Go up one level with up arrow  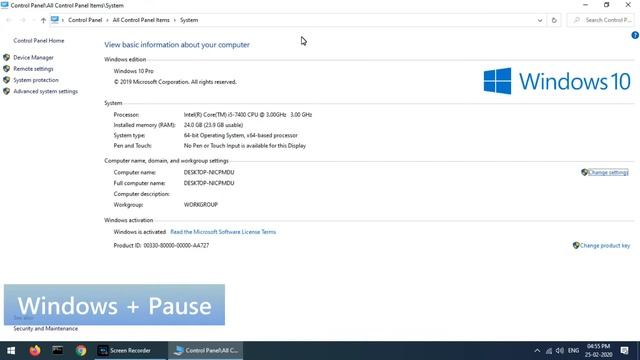tap(43, 20)
